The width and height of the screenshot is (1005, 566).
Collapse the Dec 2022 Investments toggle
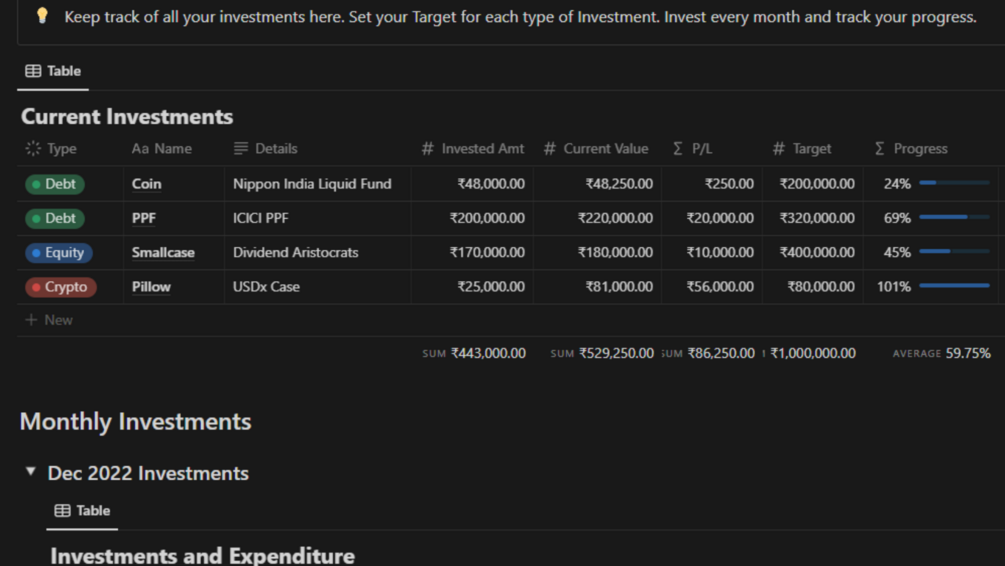(x=31, y=472)
